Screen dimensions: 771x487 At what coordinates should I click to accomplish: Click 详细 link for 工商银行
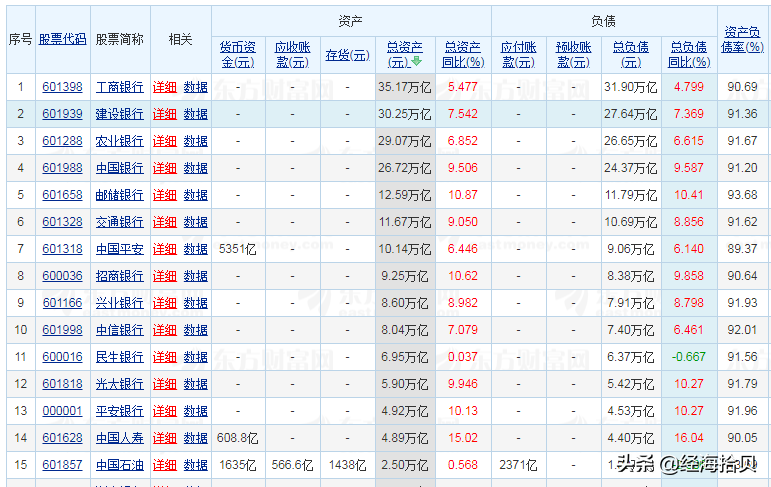pyautogui.click(x=165, y=87)
